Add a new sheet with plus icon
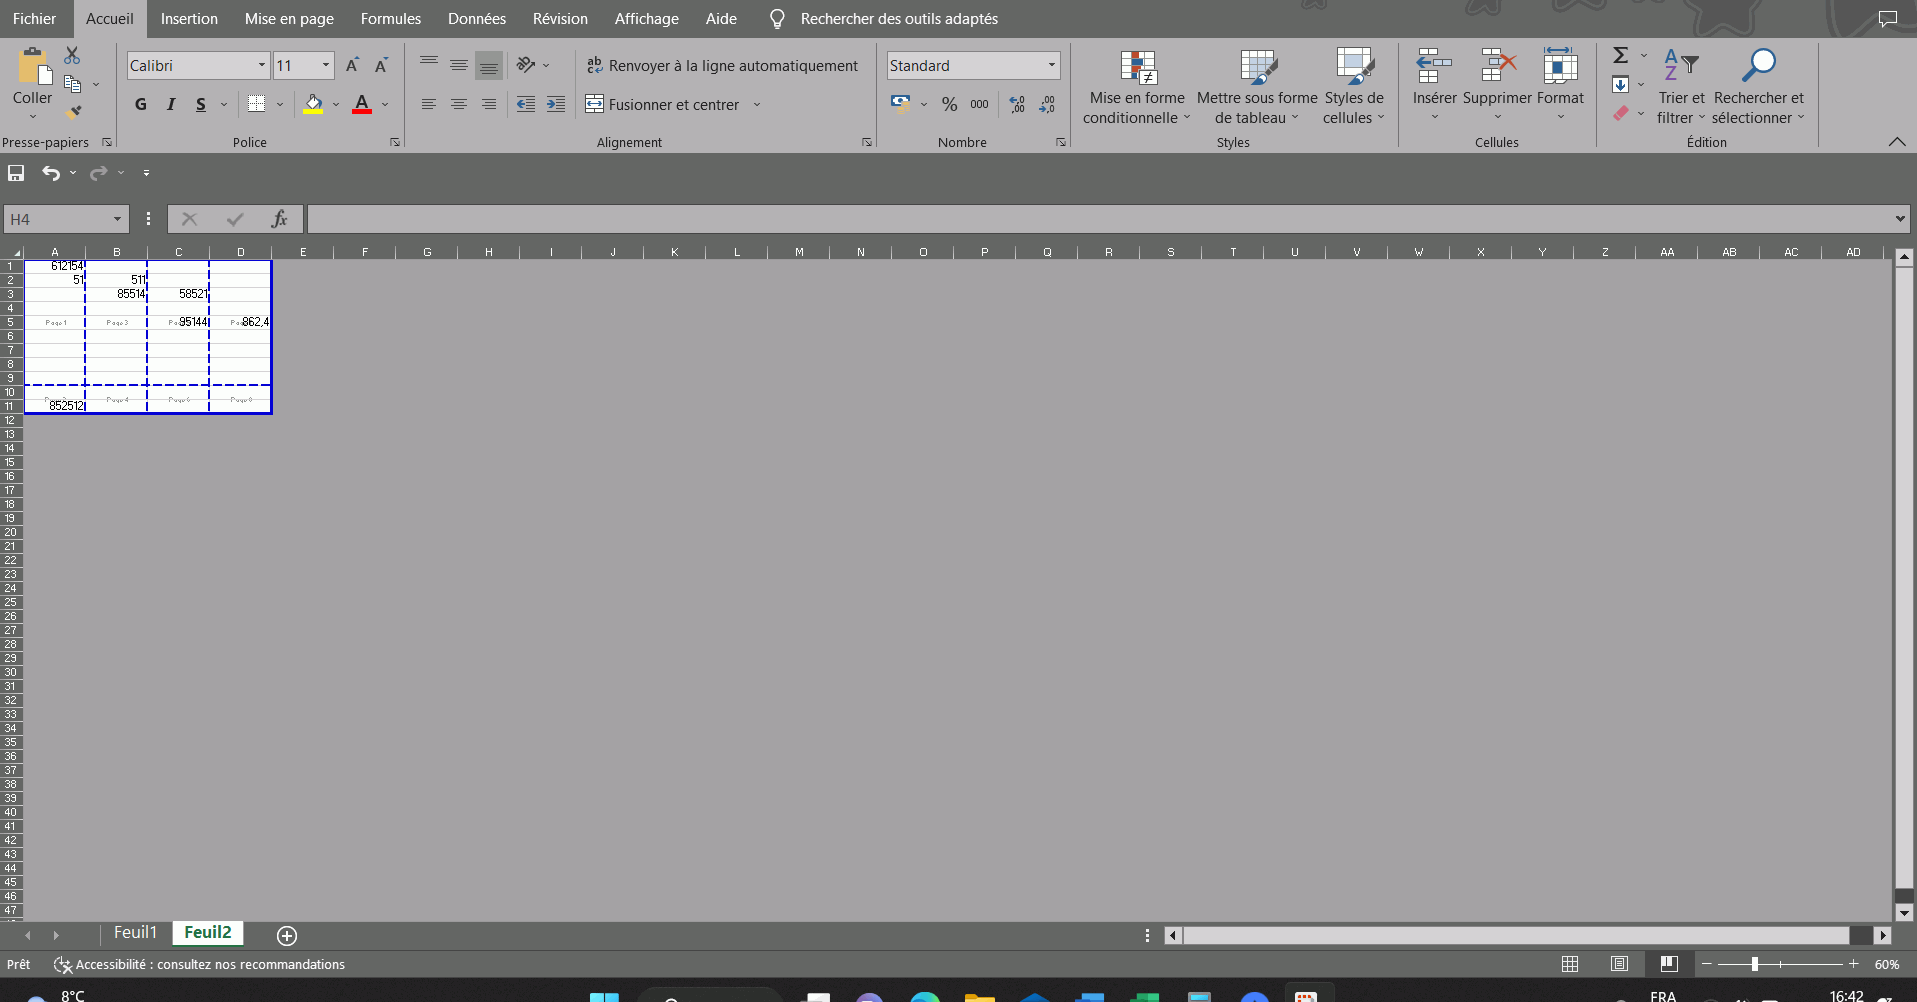Image resolution: width=1917 pixels, height=1002 pixels. coord(287,935)
